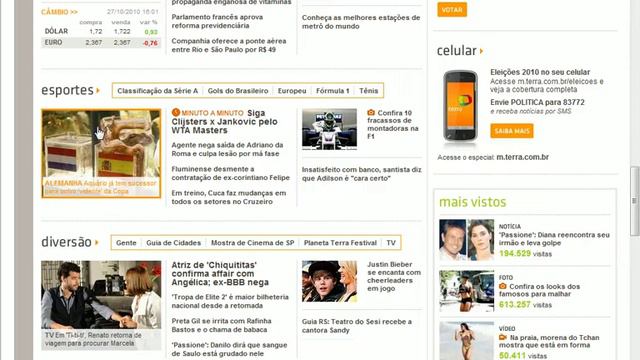Select the Fórmula 1 tab

[x=333, y=91]
